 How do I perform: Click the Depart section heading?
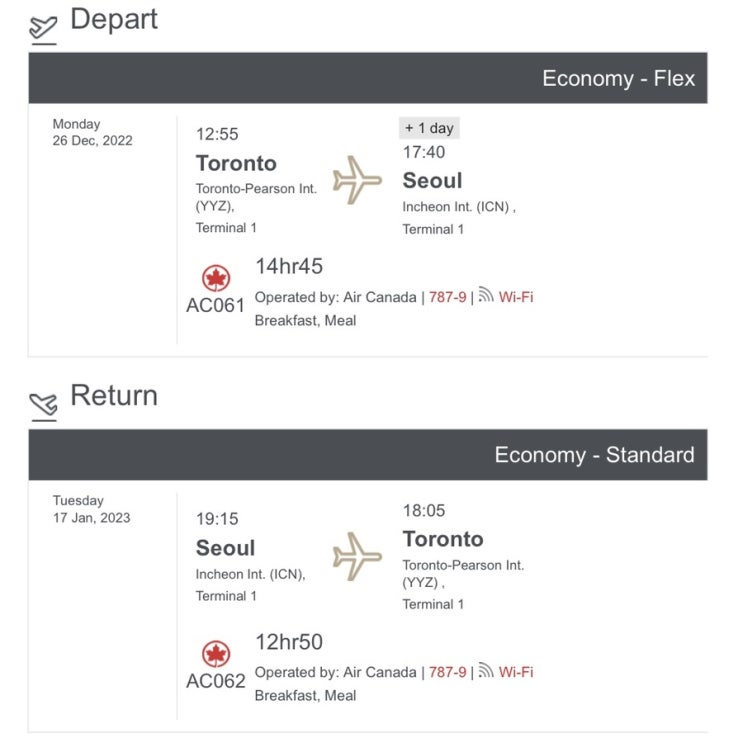point(114,19)
